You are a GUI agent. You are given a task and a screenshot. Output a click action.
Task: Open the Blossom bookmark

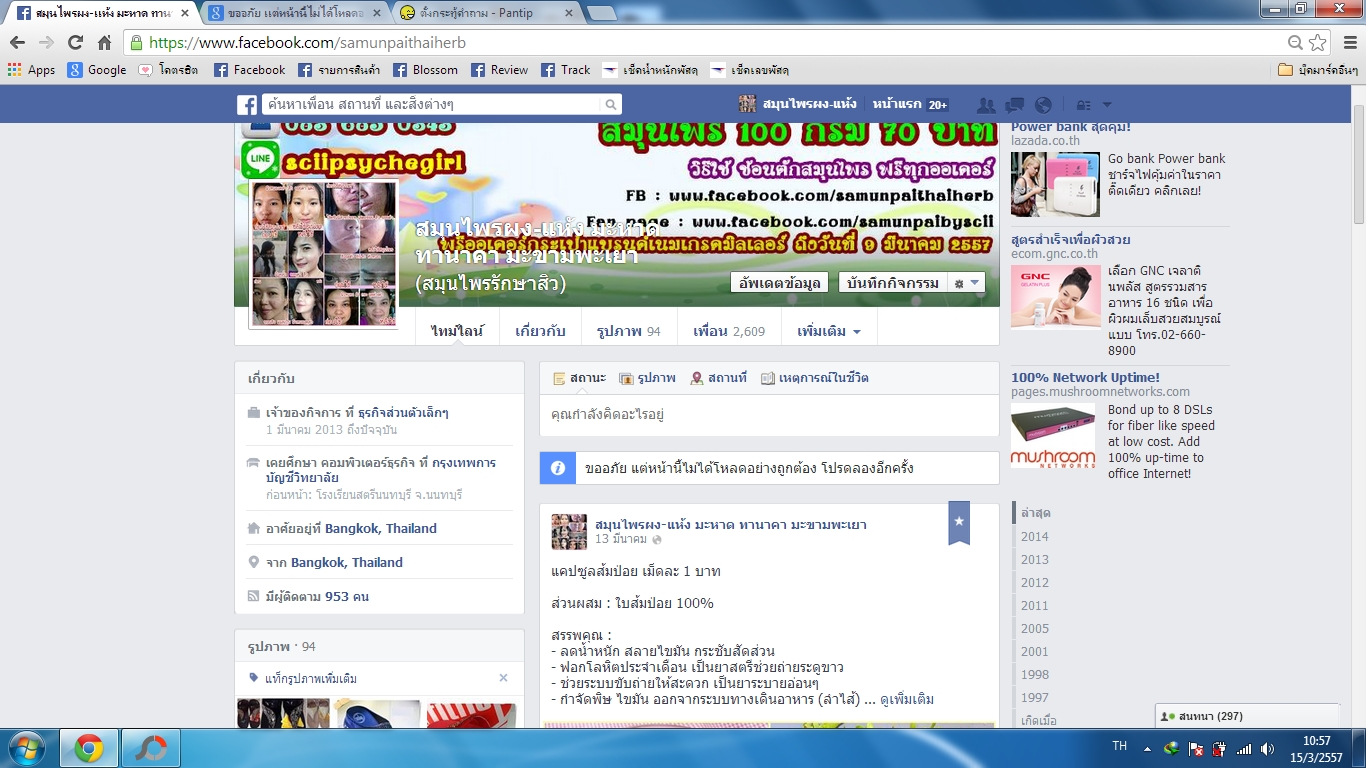425,70
